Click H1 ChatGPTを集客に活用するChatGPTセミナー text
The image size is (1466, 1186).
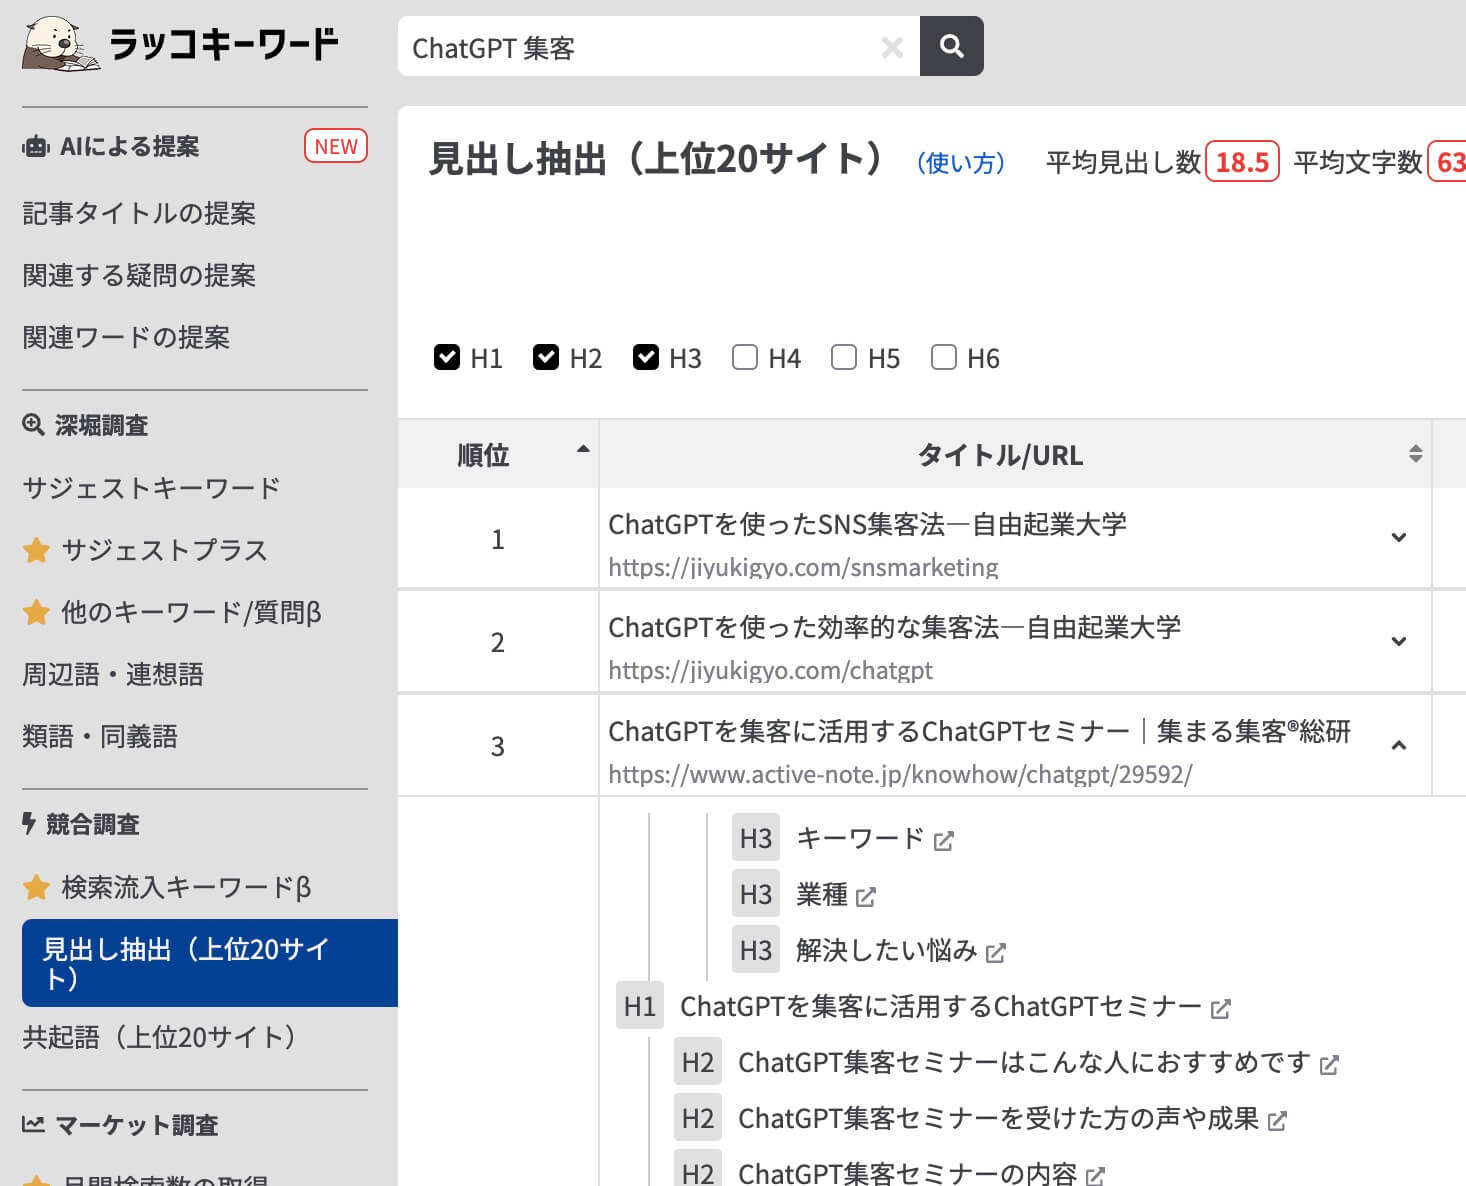(941, 1006)
